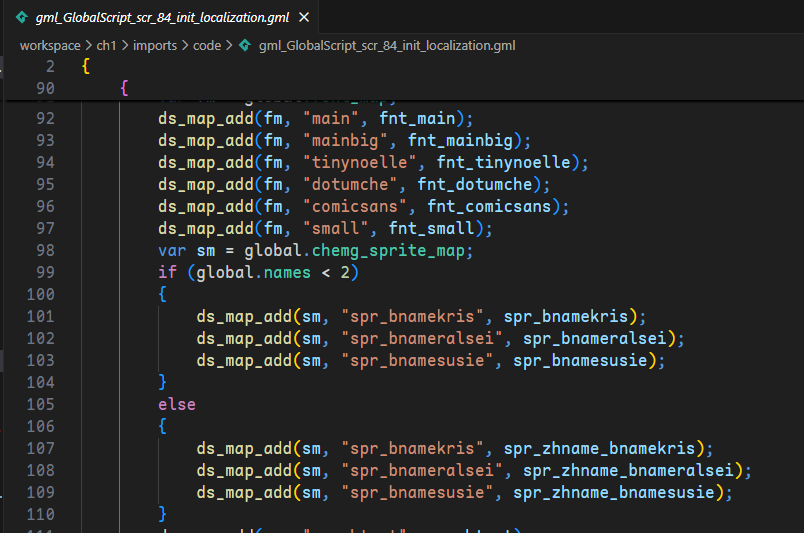Expand chevron after ch1 breadcrumb

(x=125, y=46)
